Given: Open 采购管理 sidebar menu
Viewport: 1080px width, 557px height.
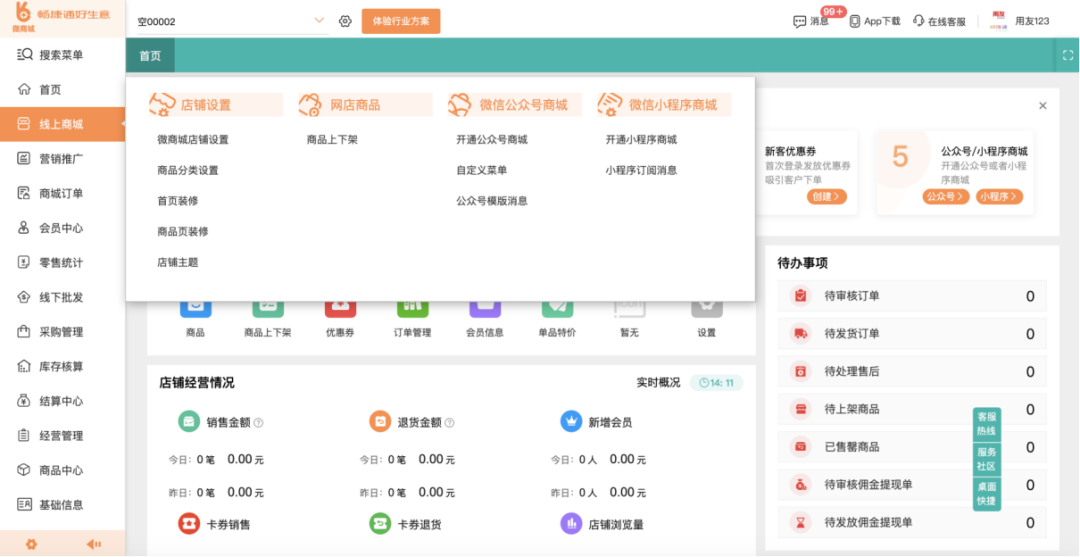Looking at the screenshot, I should [63, 332].
